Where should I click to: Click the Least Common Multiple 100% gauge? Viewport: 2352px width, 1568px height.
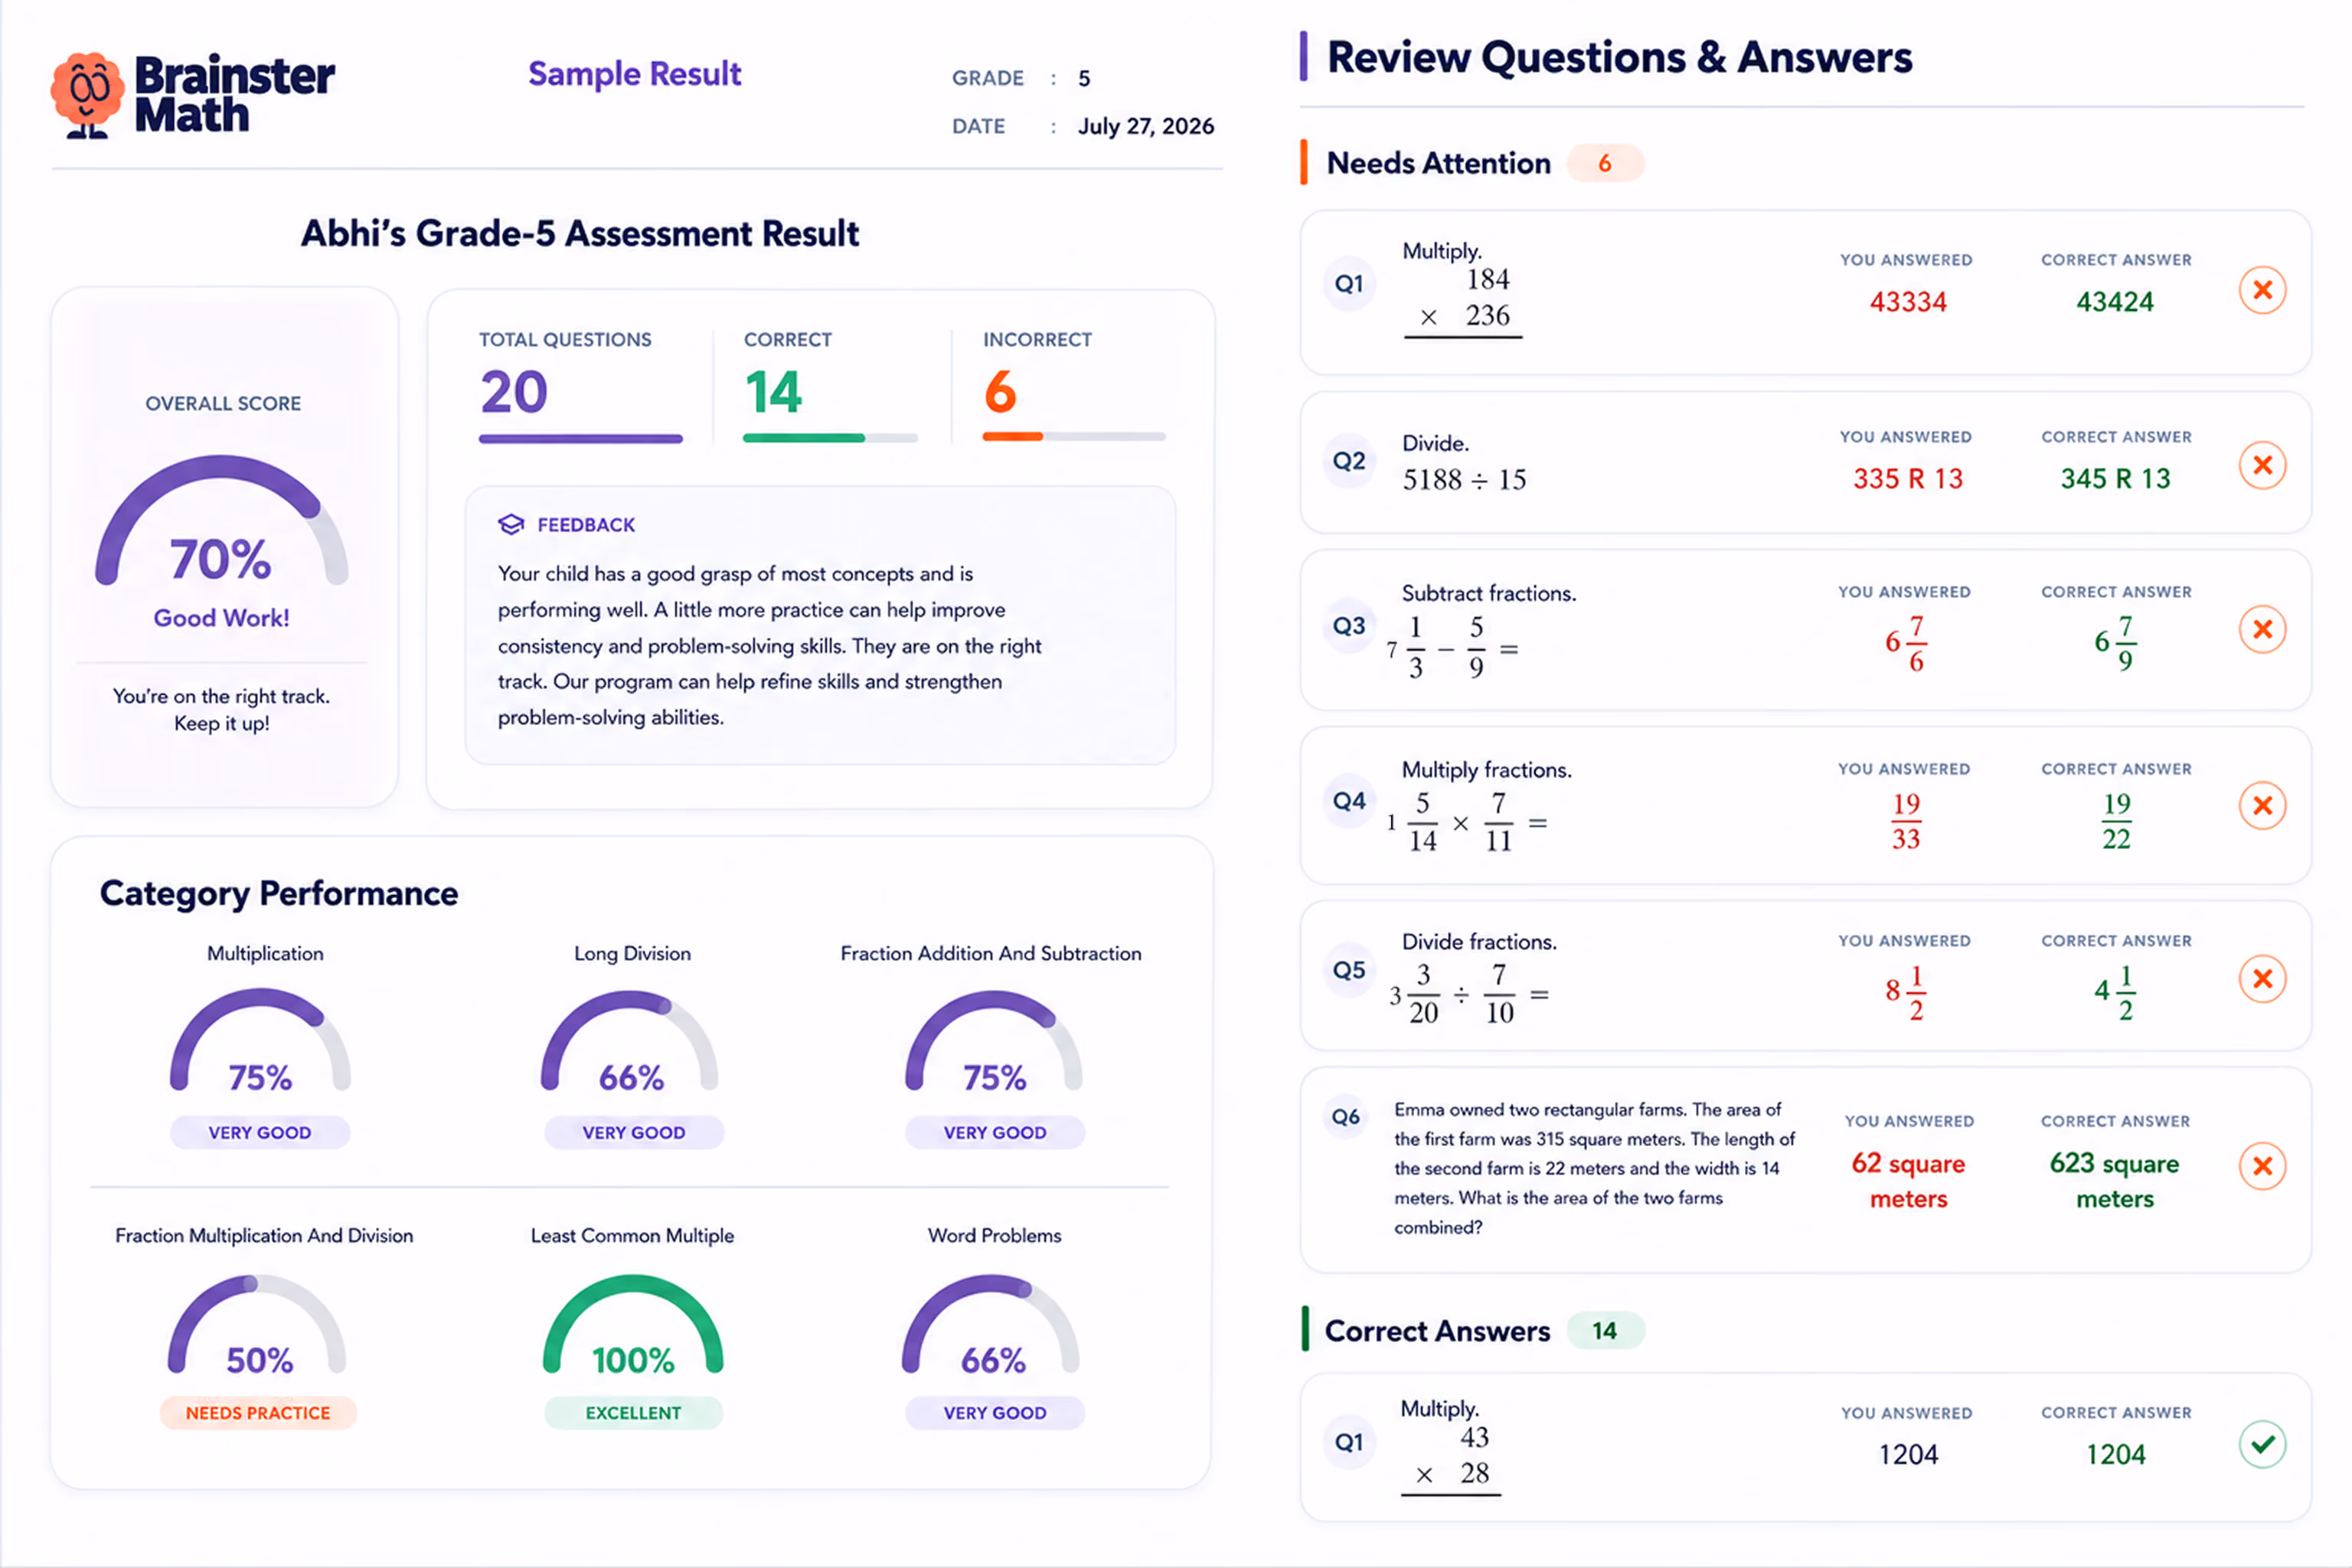633,1325
